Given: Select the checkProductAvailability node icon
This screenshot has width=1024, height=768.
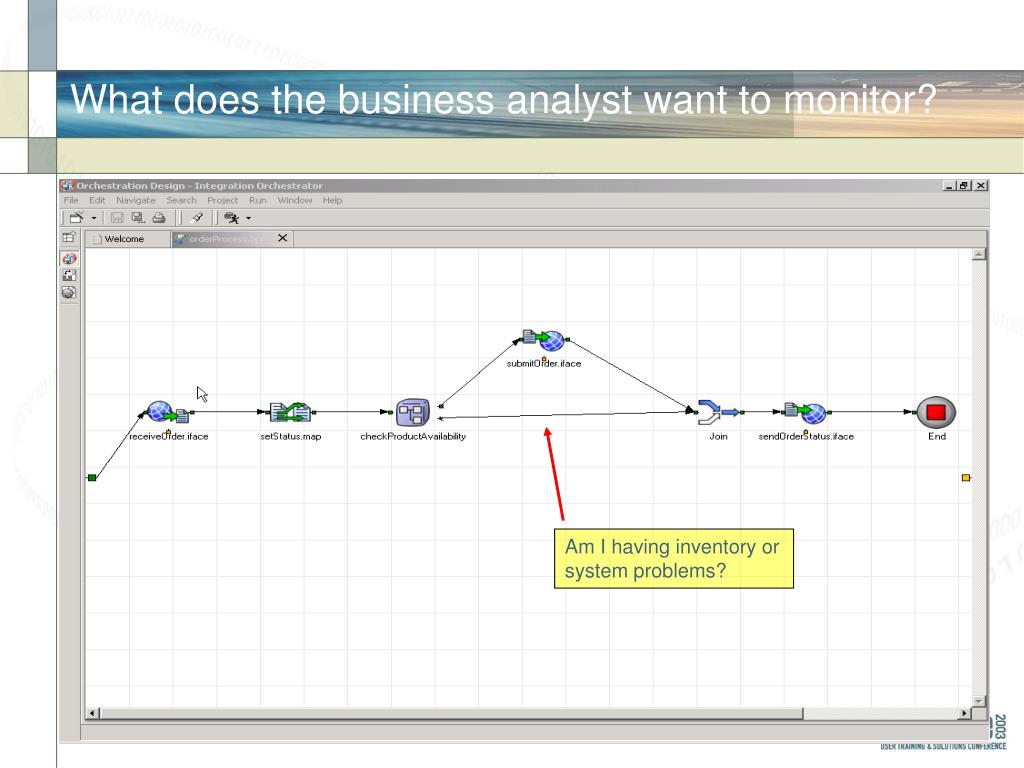Looking at the screenshot, I should [x=413, y=412].
